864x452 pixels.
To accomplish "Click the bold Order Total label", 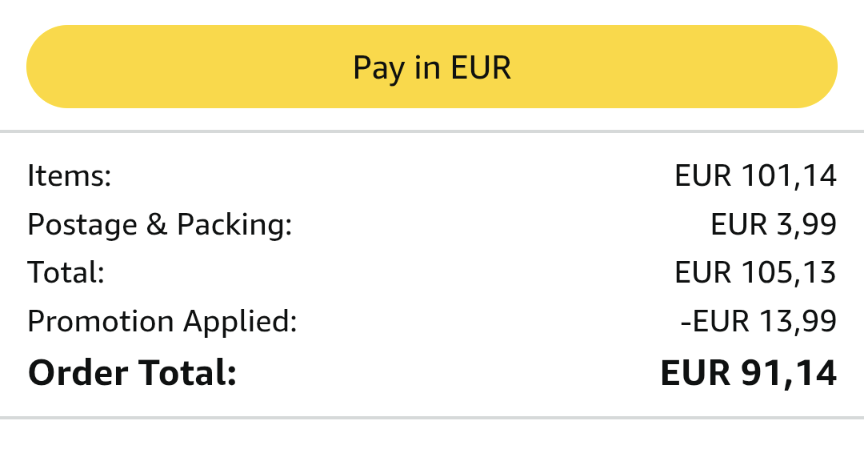I will point(132,373).
